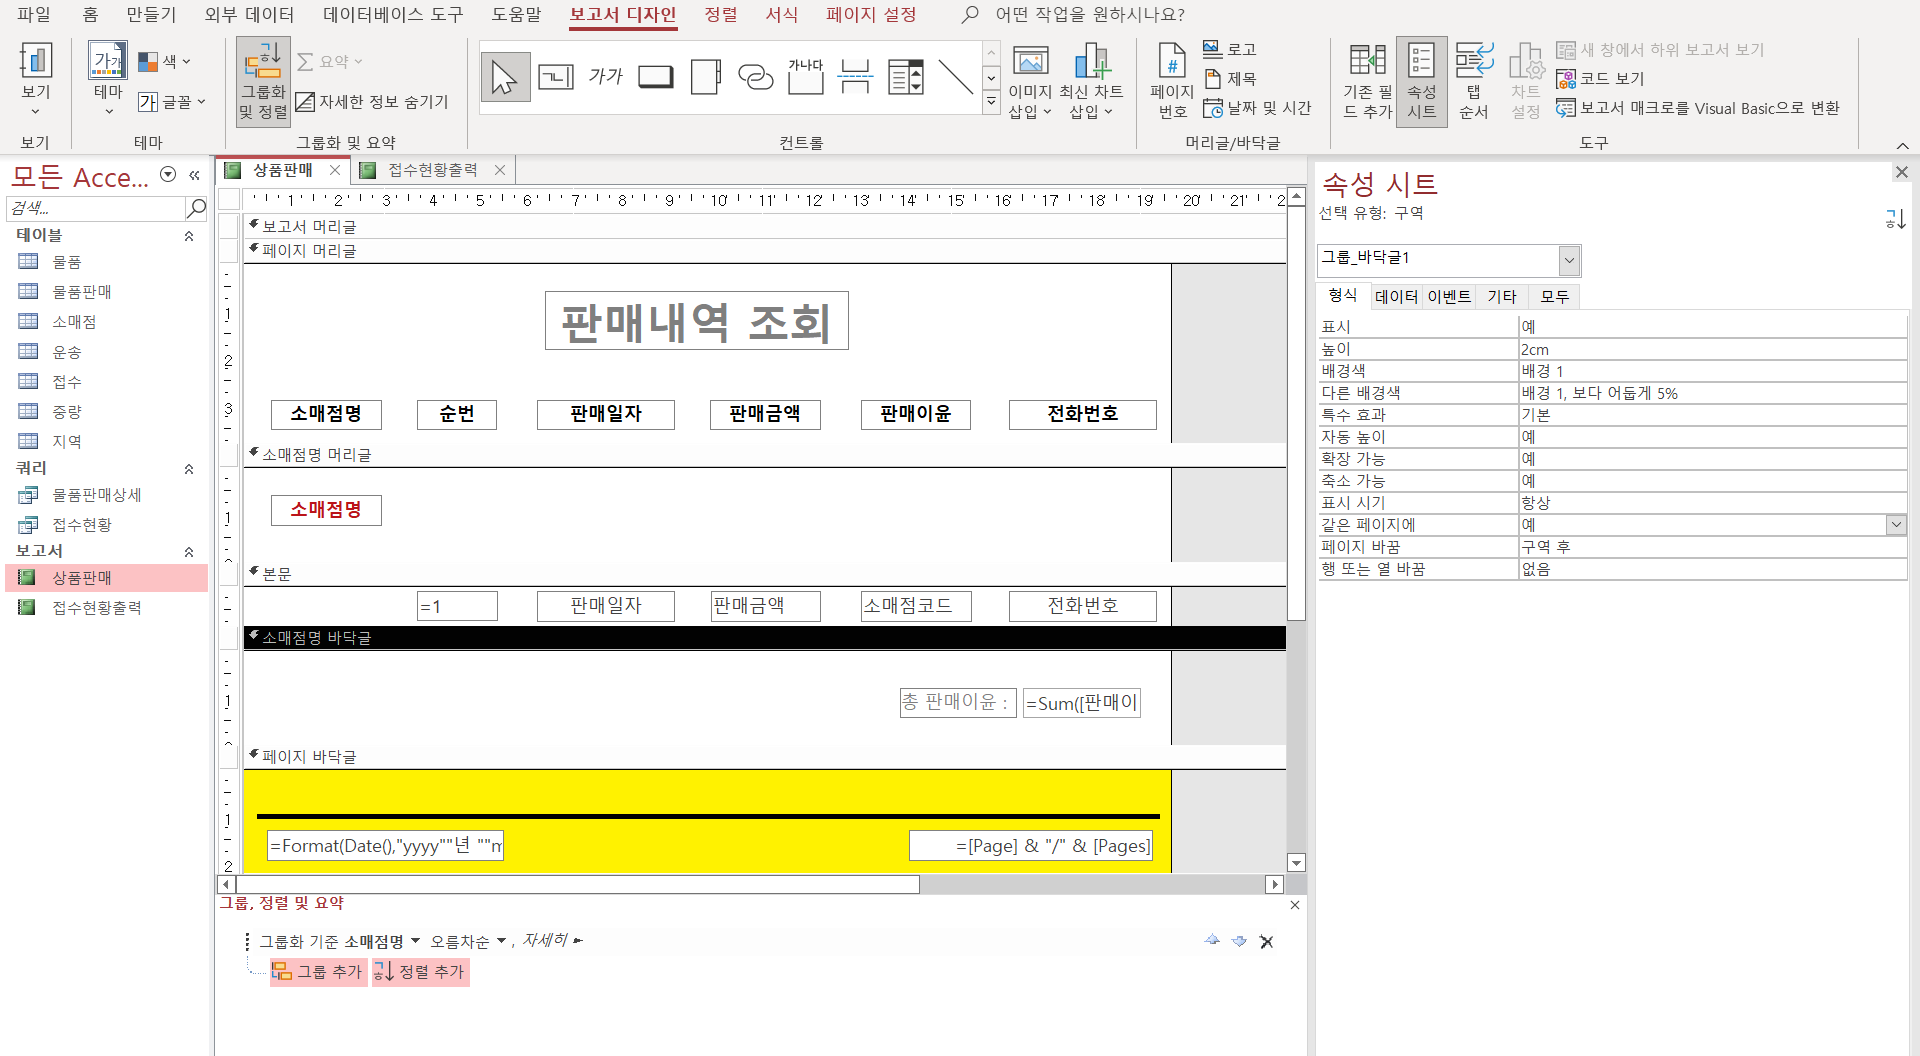
Task: Open the Tab Order tool
Action: (x=1473, y=82)
